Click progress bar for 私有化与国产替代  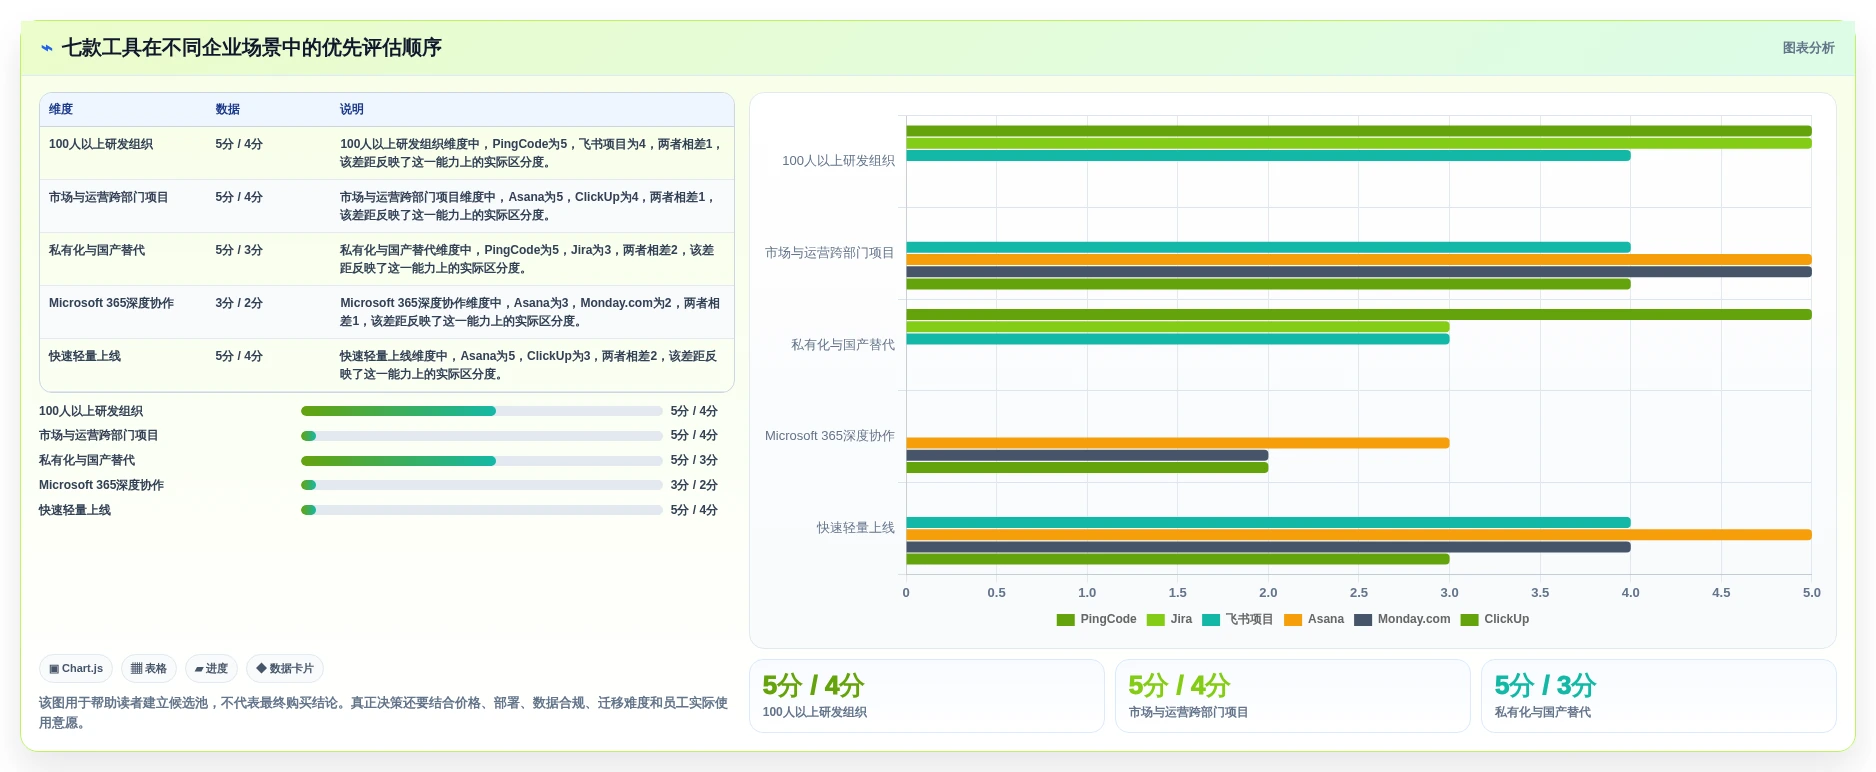tap(481, 461)
